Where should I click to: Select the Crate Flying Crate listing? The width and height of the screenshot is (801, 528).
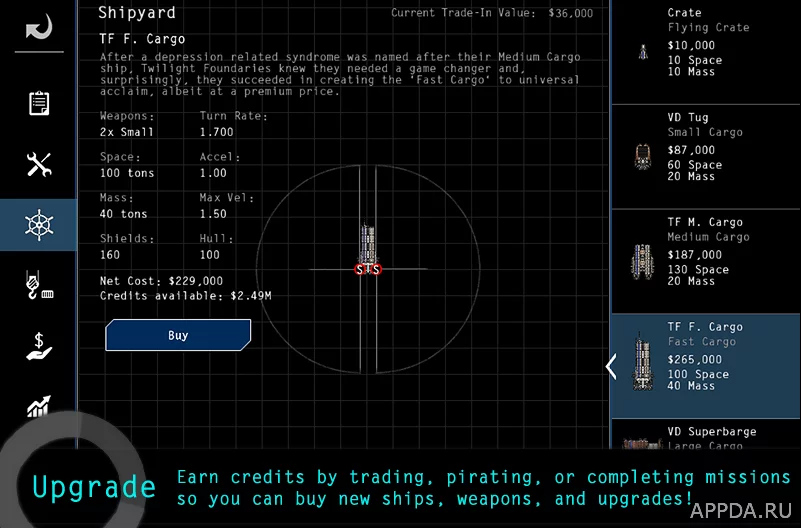point(706,52)
